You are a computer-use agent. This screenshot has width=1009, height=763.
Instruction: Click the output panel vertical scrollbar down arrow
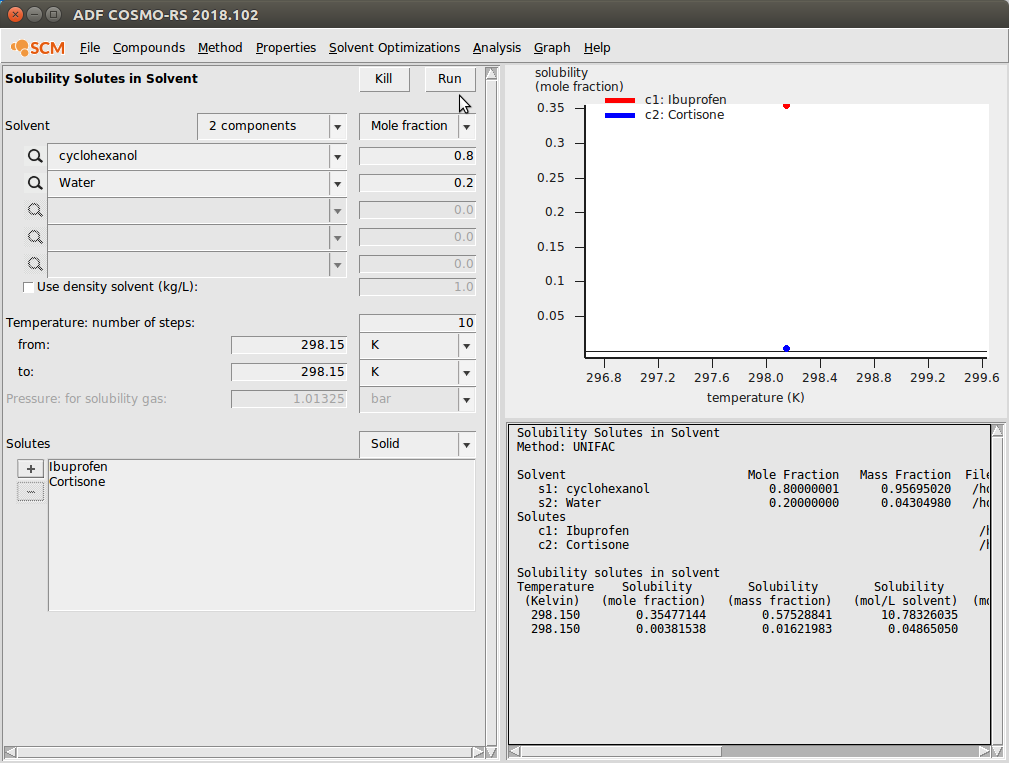coord(997,751)
